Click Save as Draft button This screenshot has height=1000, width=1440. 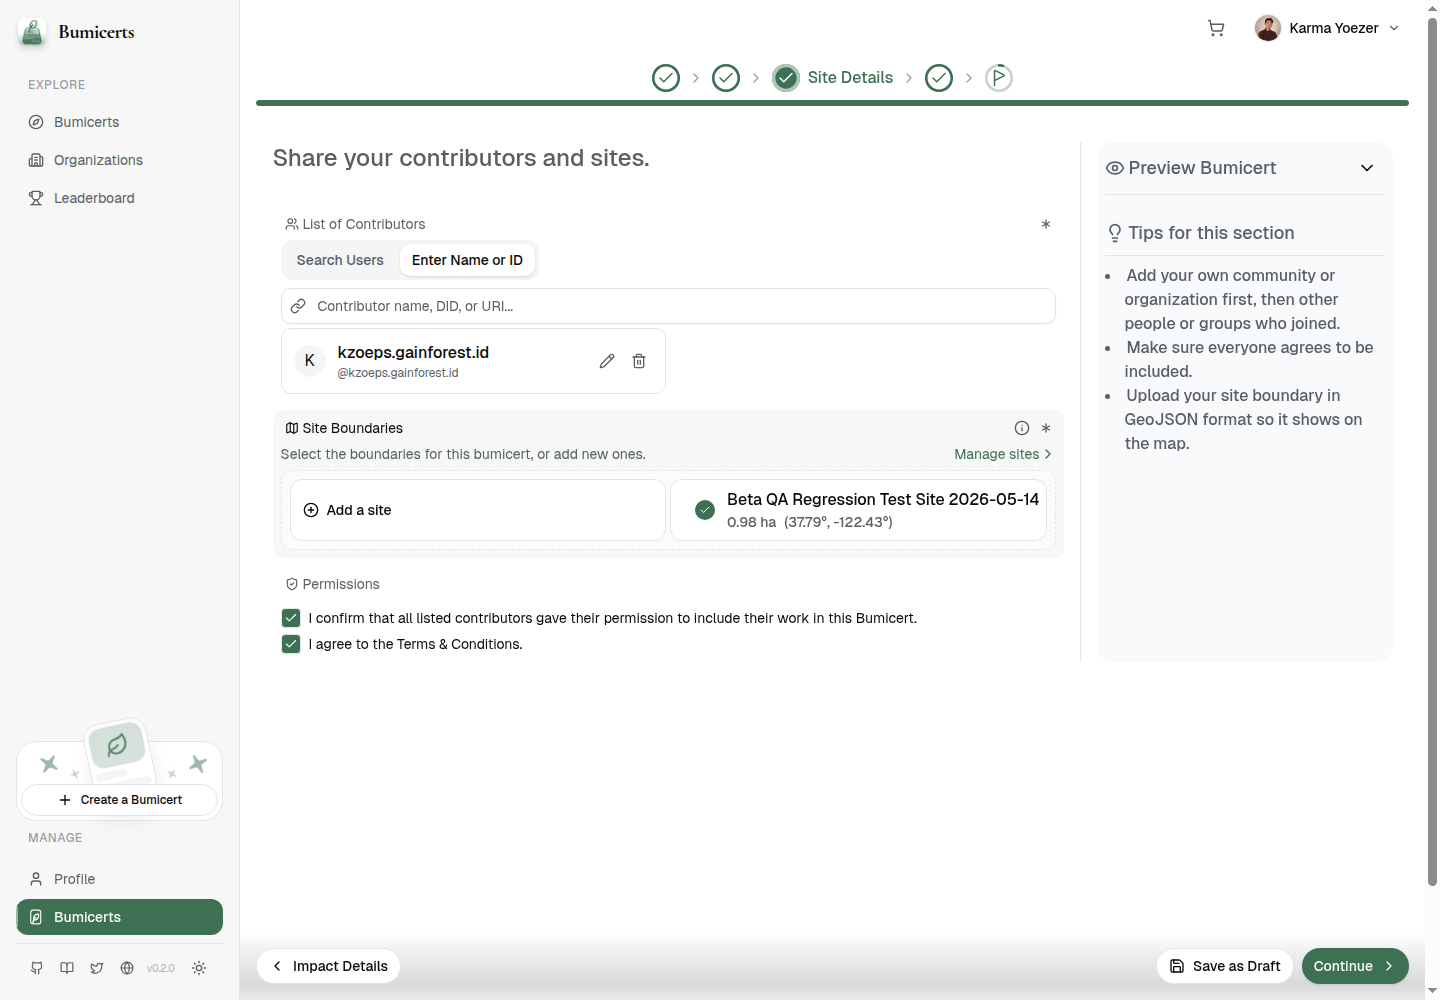(1225, 966)
